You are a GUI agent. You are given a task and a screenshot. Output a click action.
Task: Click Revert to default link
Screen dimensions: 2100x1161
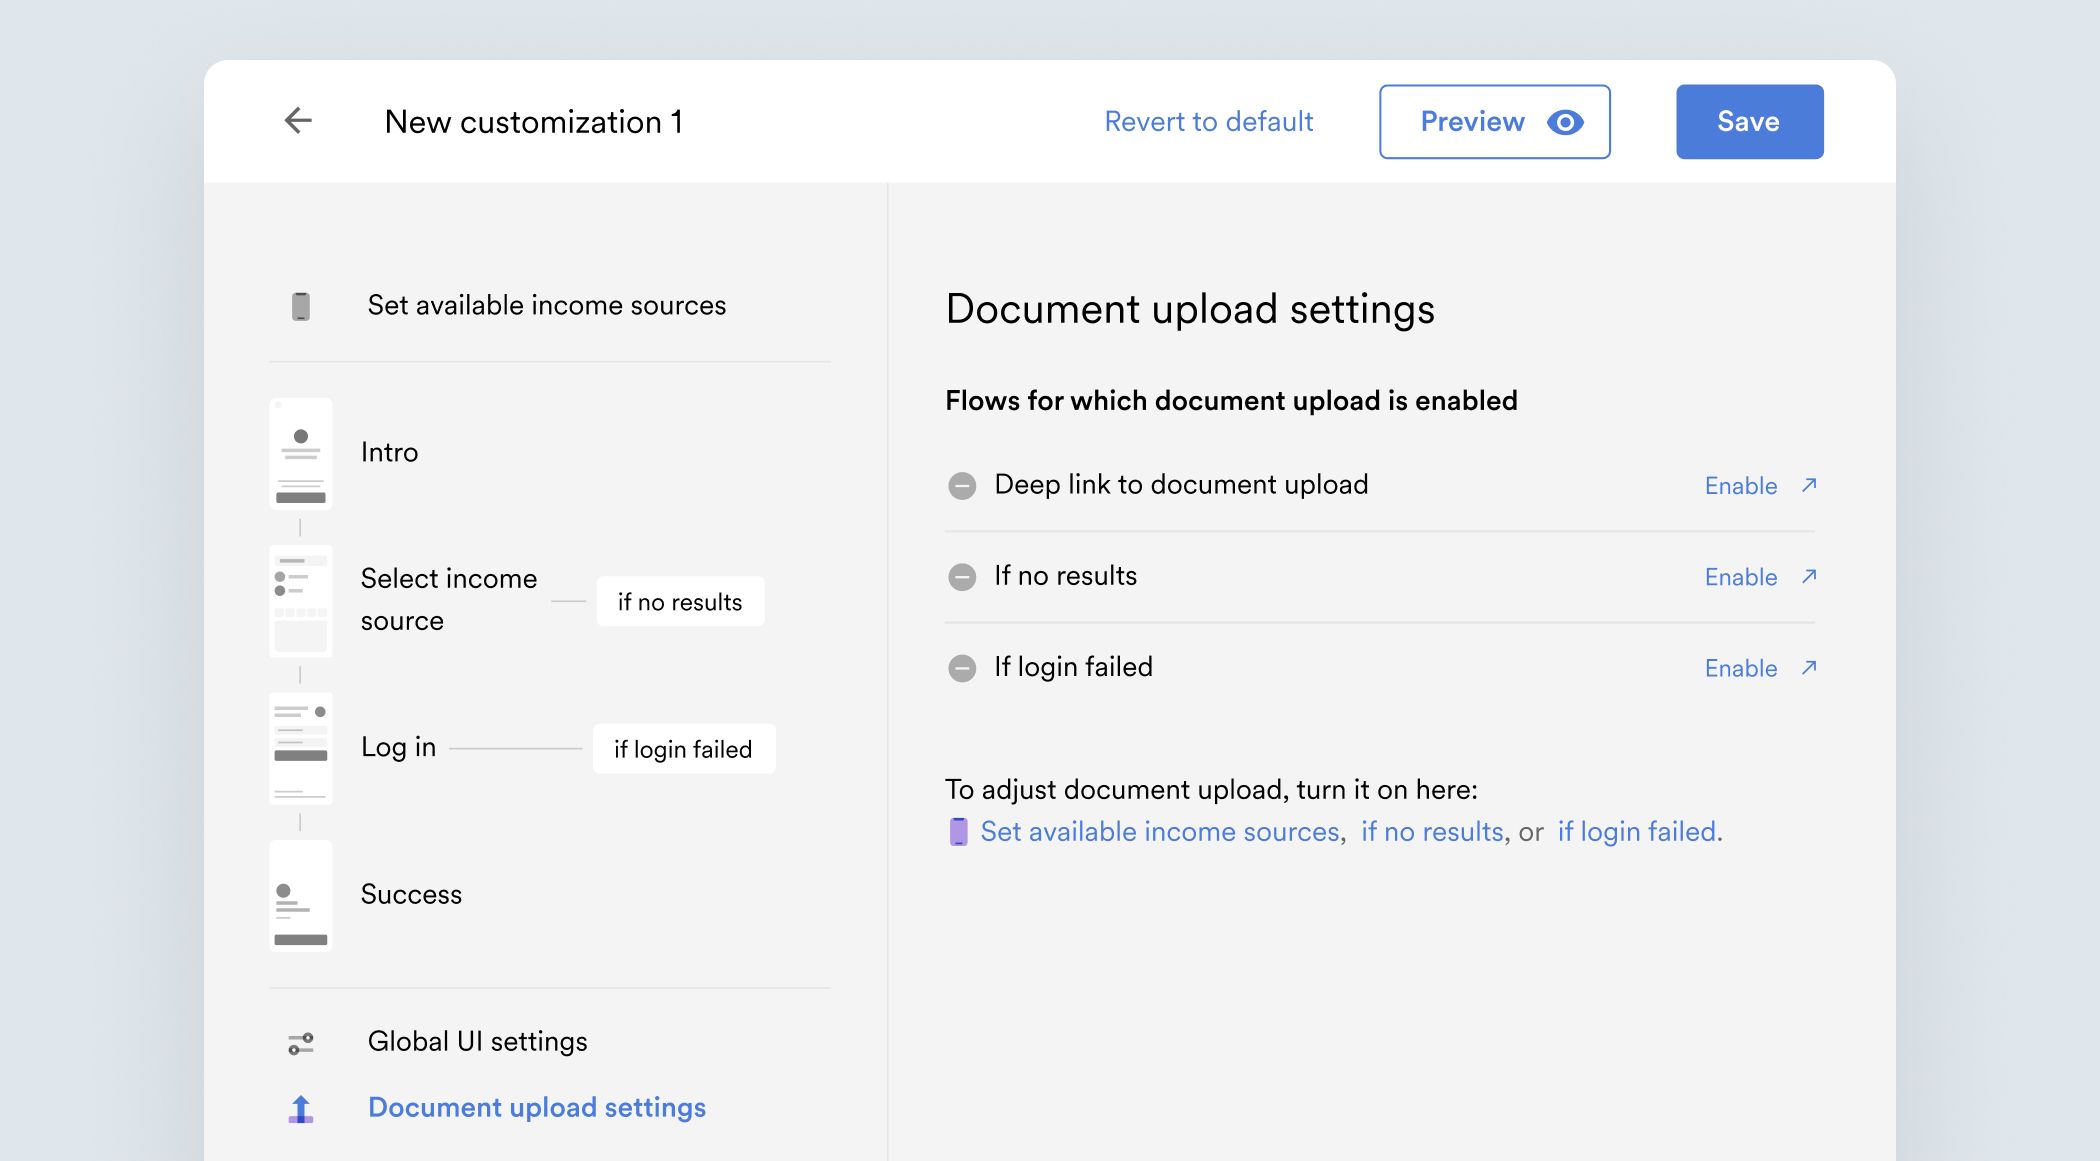pos(1208,121)
